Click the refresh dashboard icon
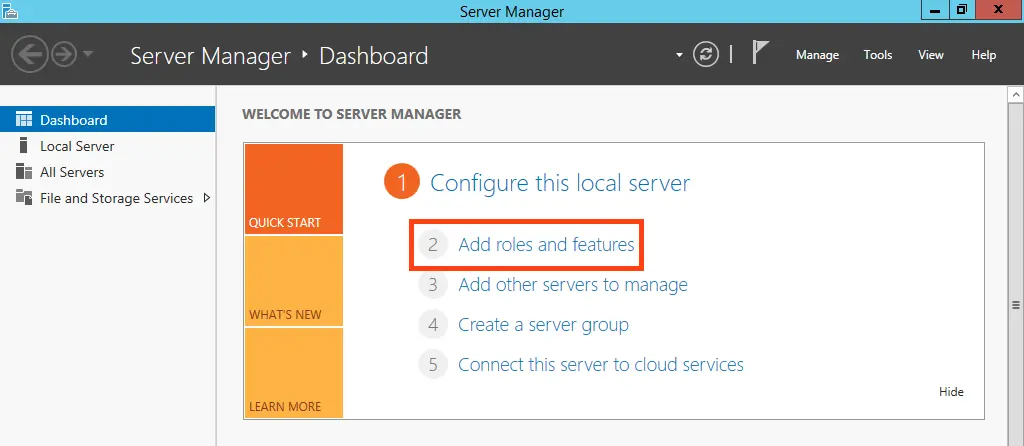This screenshot has width=1024, height=446. pyautogui.click(x=706, y=55)
